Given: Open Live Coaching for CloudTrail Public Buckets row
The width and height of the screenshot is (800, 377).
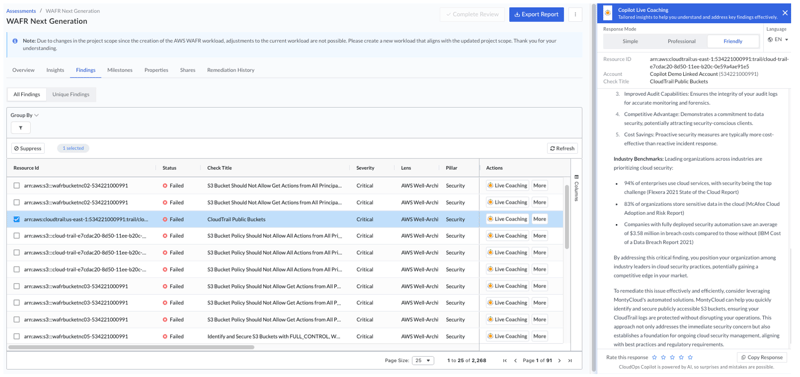Looking at the screenshot, I should 507,219.
